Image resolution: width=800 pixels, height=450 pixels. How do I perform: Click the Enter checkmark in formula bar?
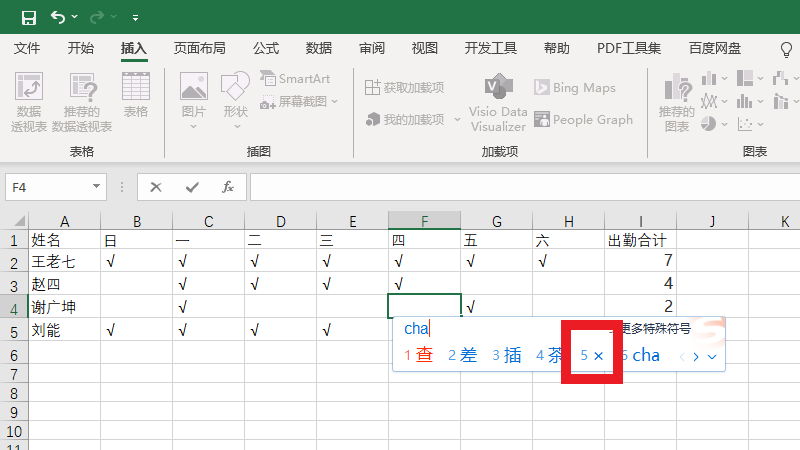click(x=192, y=187)
